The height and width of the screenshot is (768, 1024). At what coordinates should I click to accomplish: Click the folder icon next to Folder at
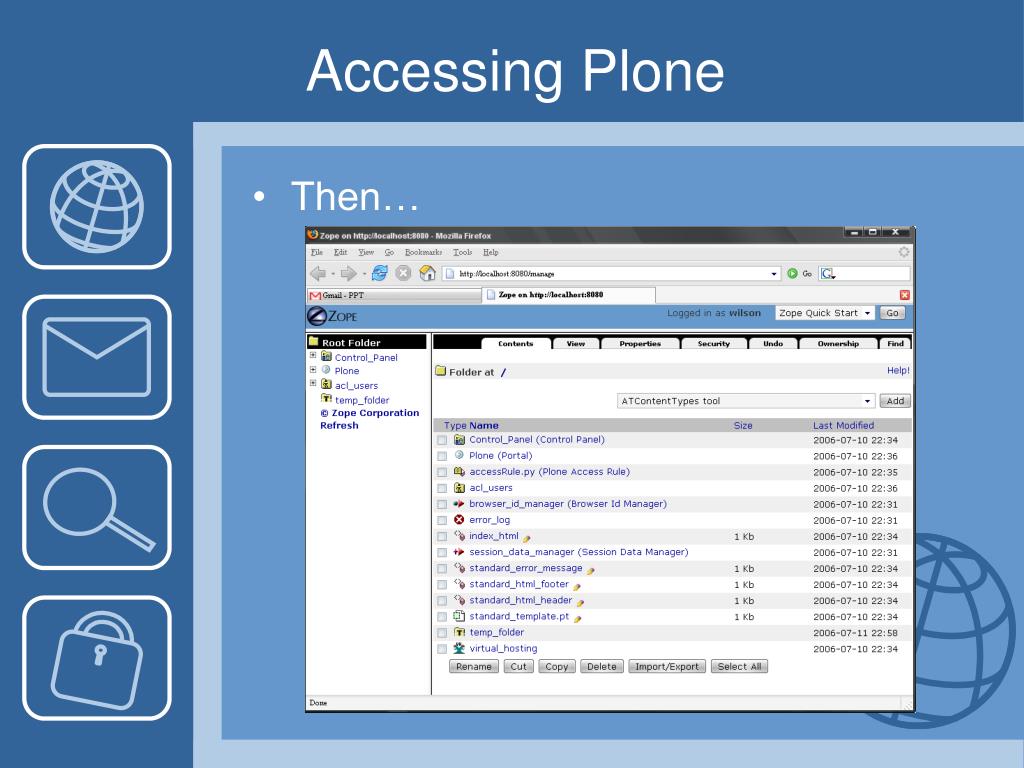pos(441,371)
